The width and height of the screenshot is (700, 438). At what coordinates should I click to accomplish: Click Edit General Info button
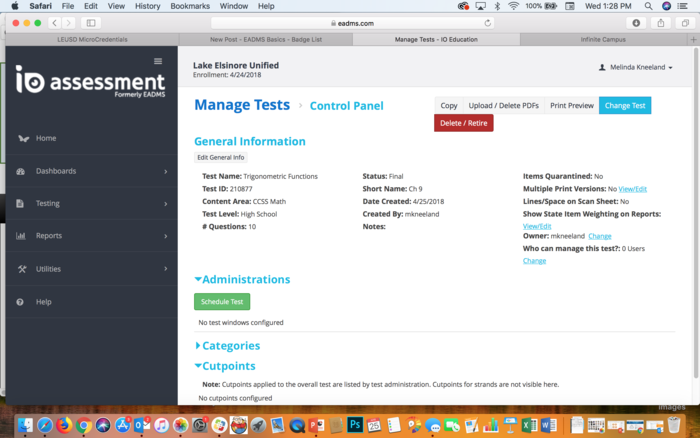pos(220,157)
